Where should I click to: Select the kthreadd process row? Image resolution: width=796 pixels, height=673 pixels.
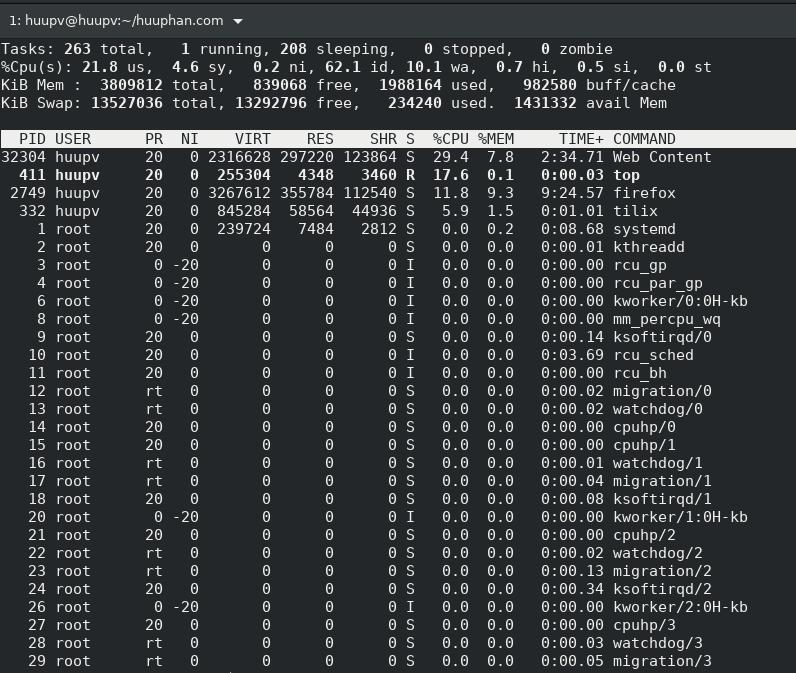point(398,247)
